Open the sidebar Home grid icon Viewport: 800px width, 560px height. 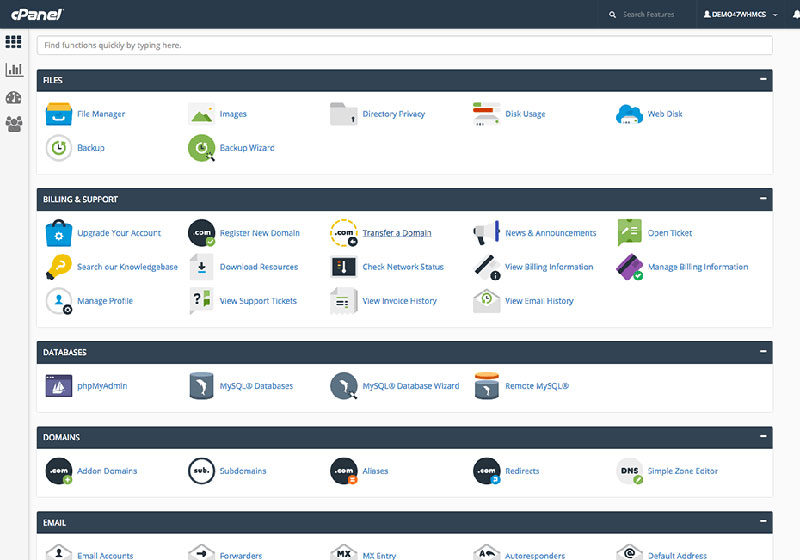tap(13, 41)
